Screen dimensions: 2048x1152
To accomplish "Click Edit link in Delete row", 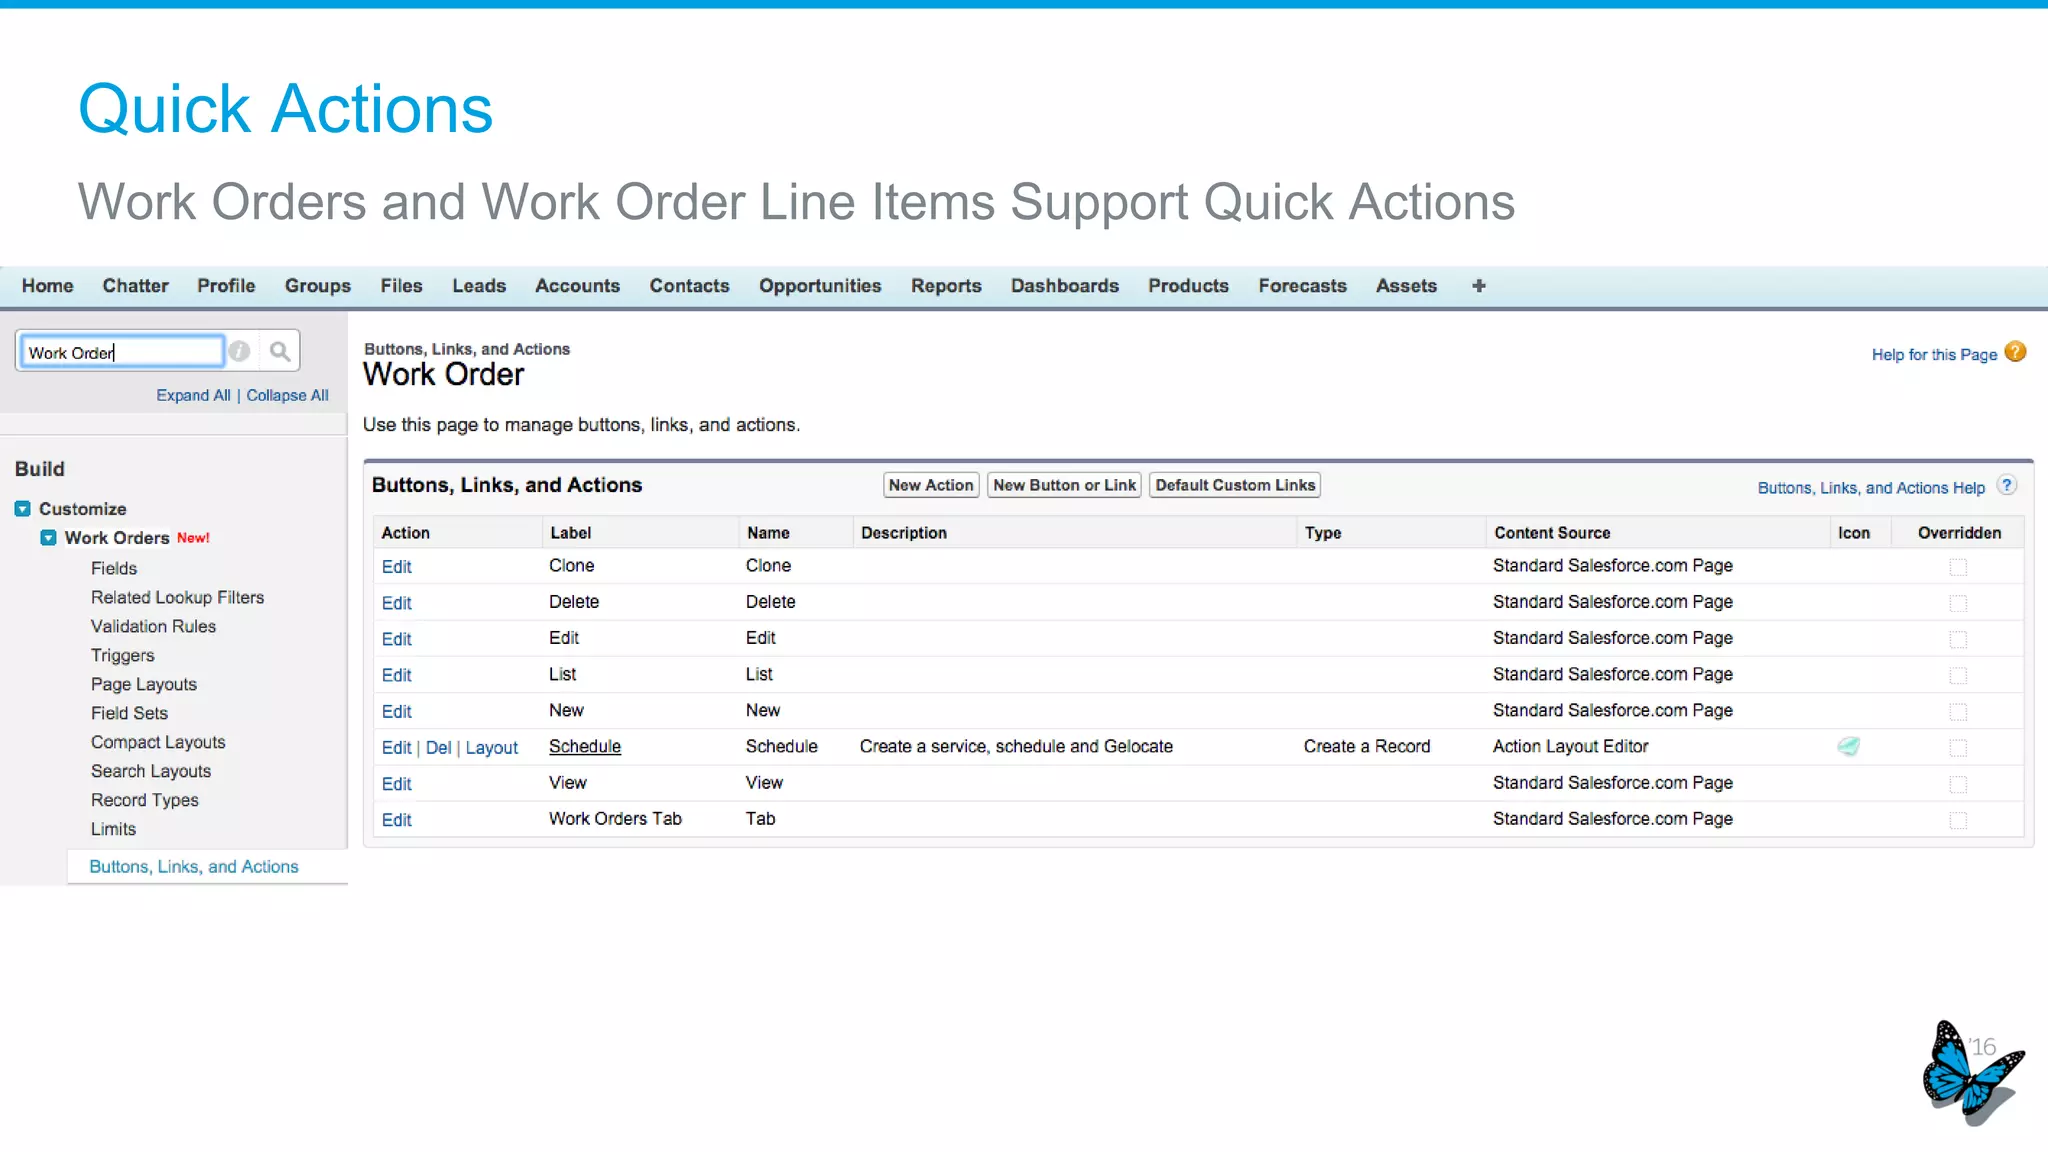I will pos(396,603).
